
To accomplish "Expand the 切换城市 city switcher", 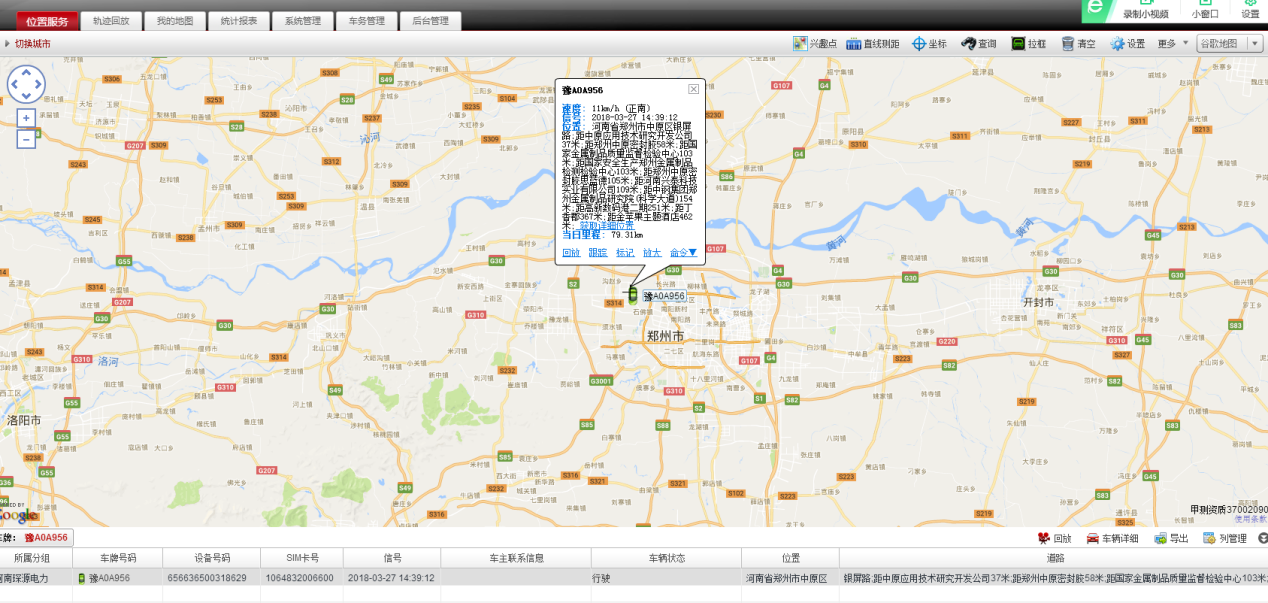I will [28, 44].
